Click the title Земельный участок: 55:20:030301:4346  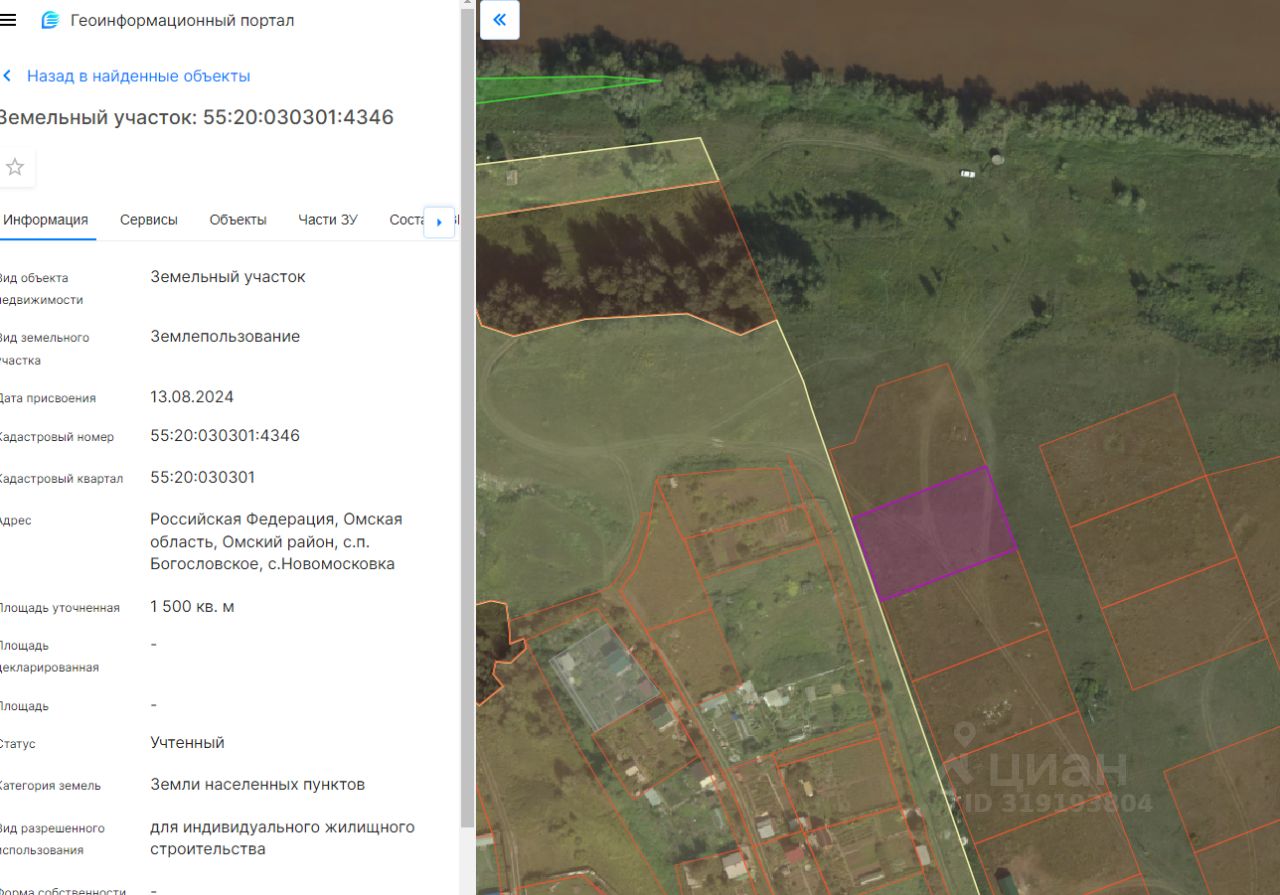(x=195, y=117)
